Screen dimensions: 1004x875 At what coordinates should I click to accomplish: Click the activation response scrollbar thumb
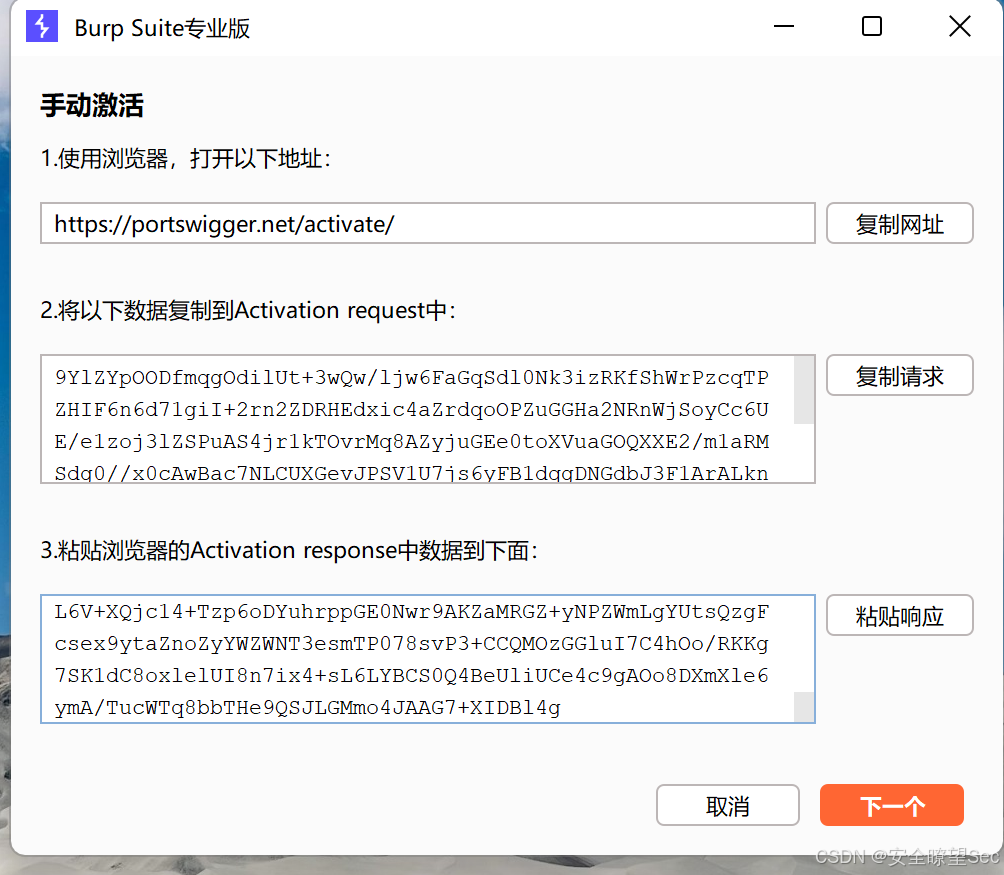(x=804, y=707)
